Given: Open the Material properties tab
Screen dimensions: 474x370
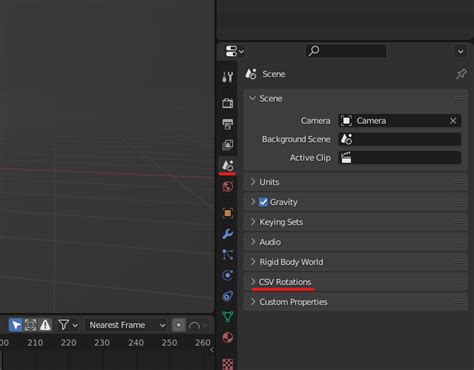Looking at the screenshot, I should 228,337.
